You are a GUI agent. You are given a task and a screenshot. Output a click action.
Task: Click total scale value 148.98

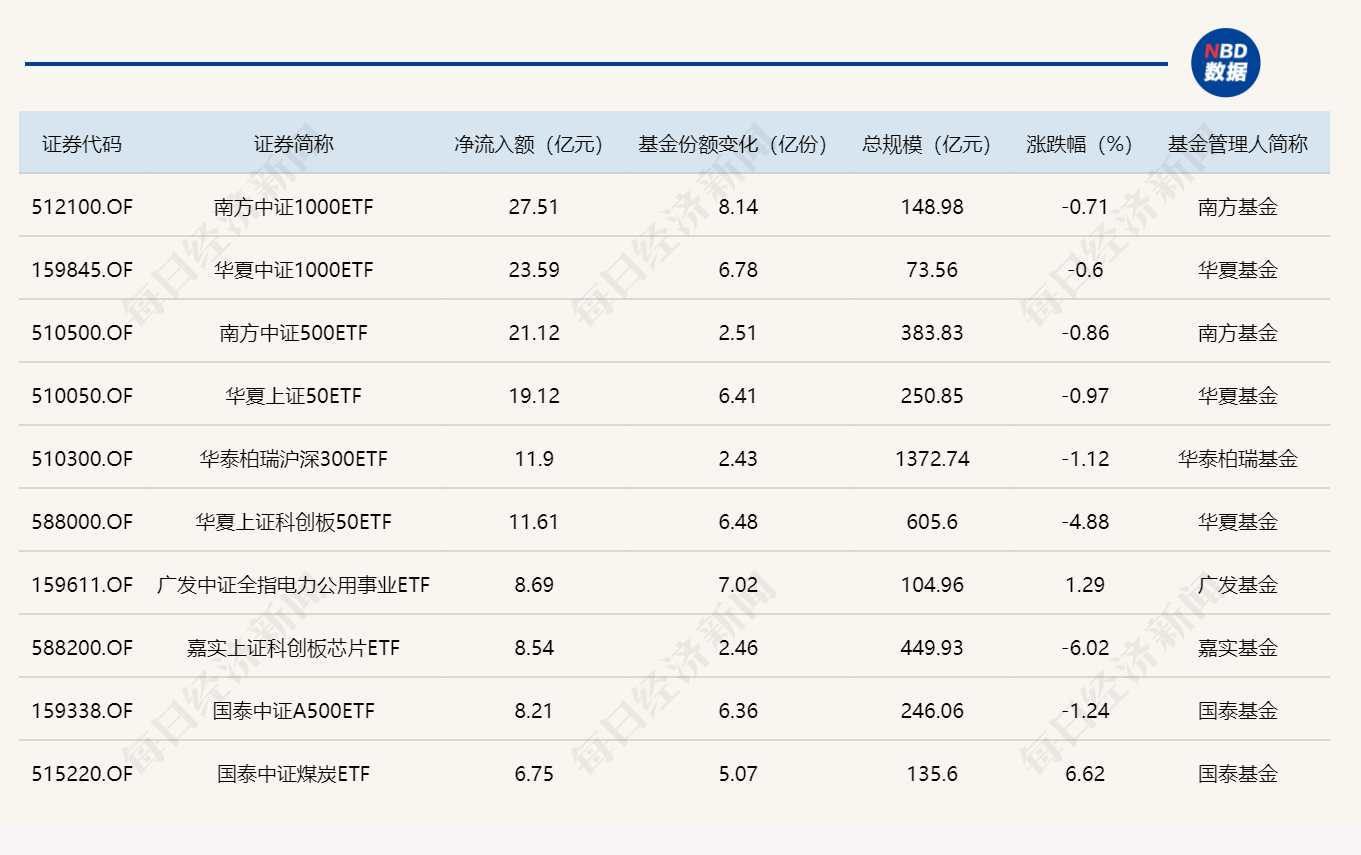coord(931,207)
